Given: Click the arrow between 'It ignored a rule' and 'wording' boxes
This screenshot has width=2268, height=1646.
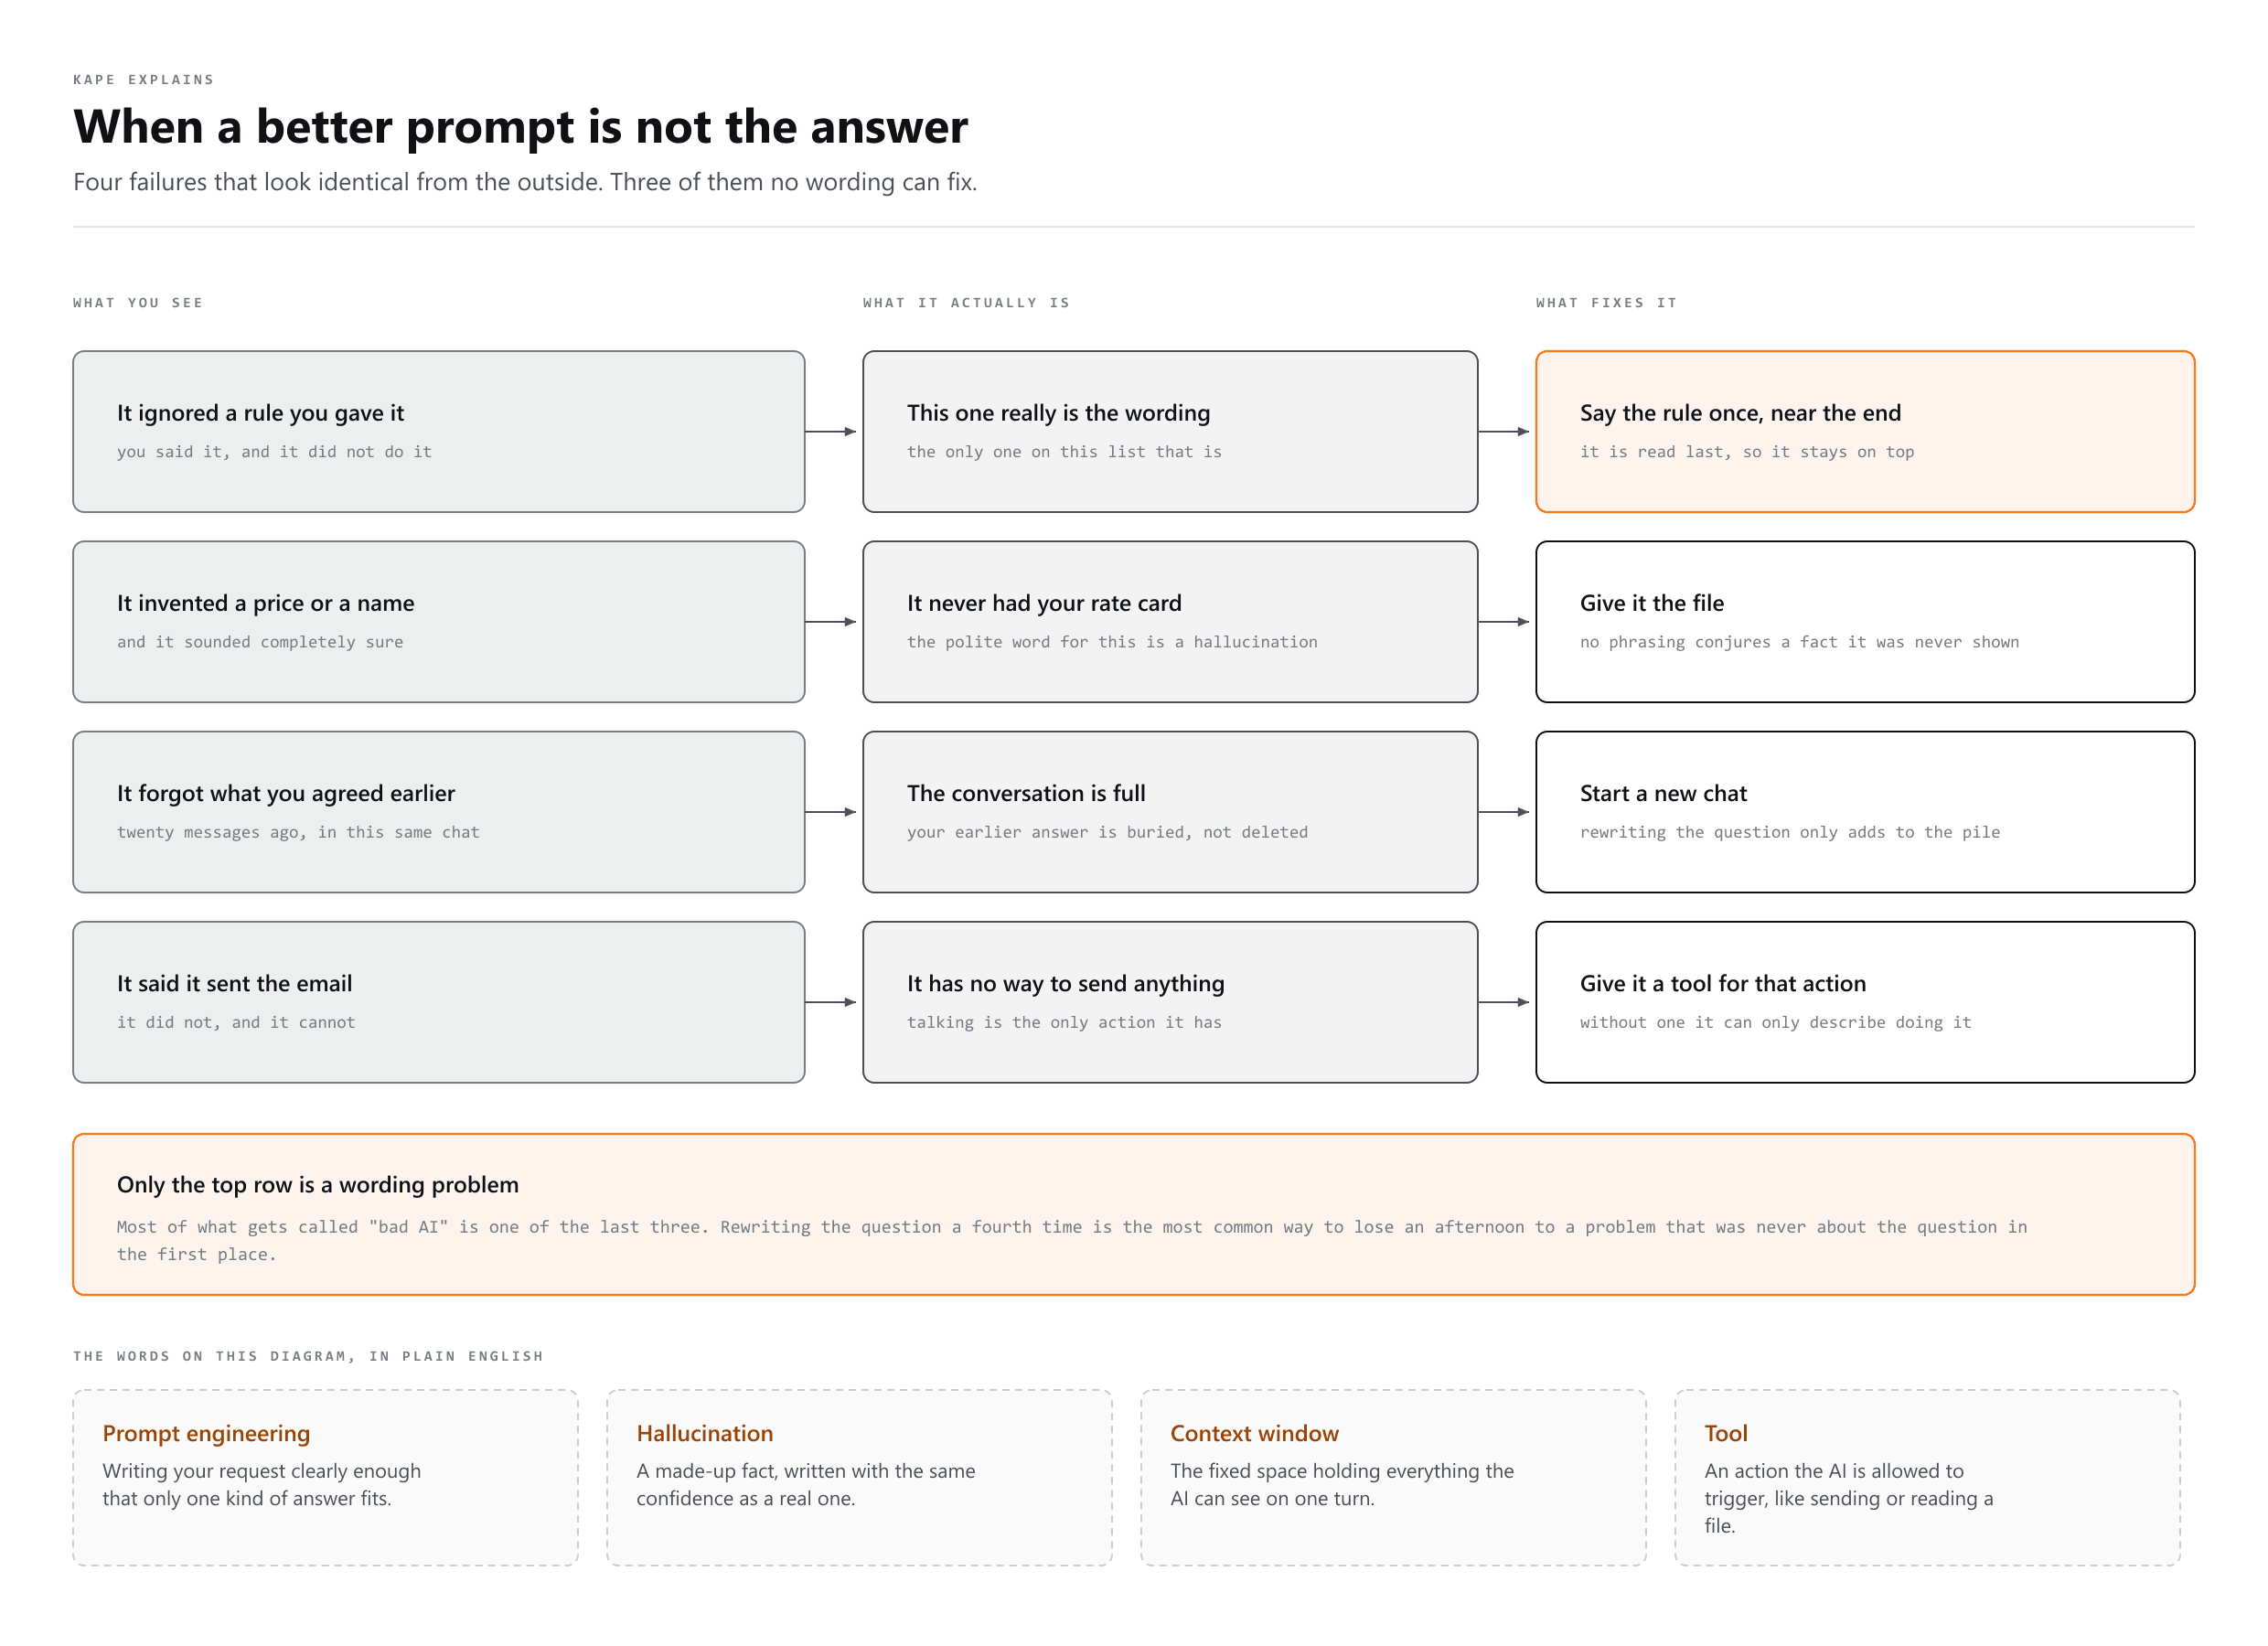Looking at the screenshot, I should coord(832,432).
